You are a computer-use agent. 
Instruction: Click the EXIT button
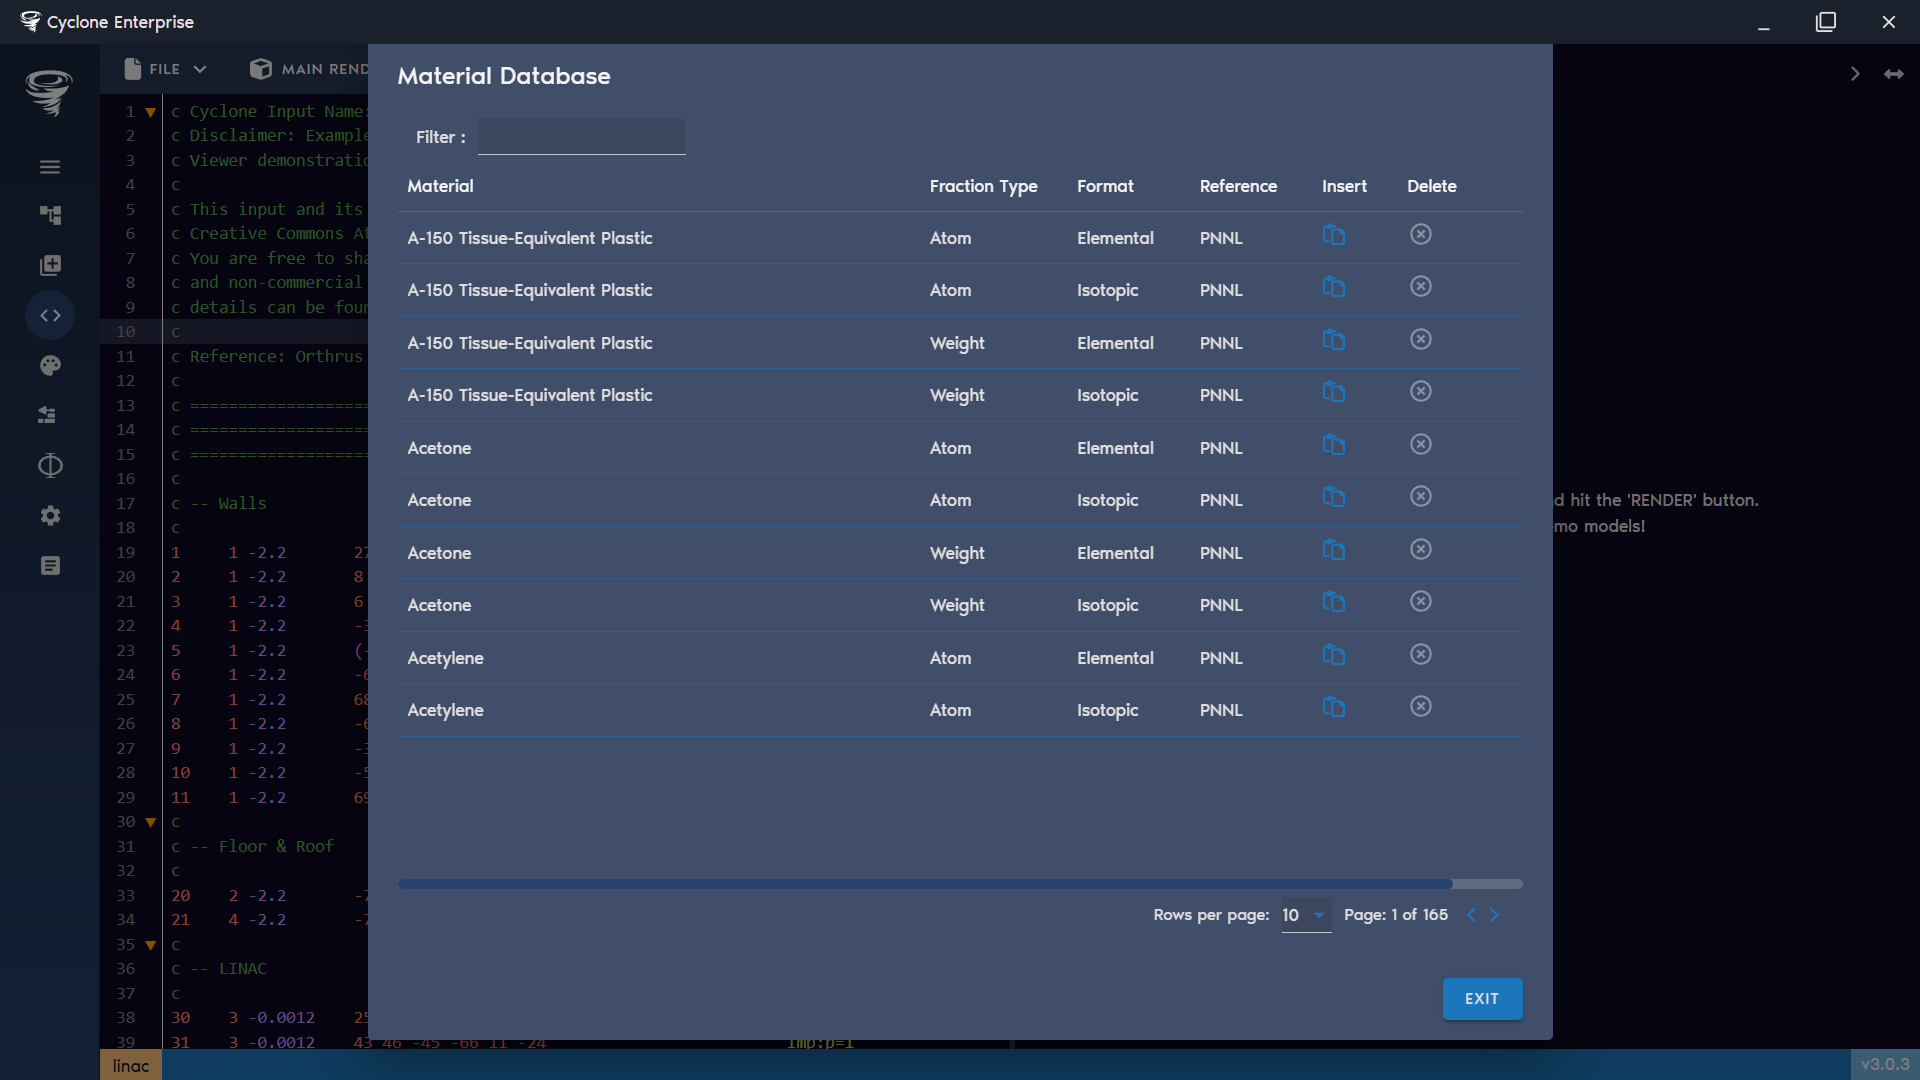tap(1482, 998)
